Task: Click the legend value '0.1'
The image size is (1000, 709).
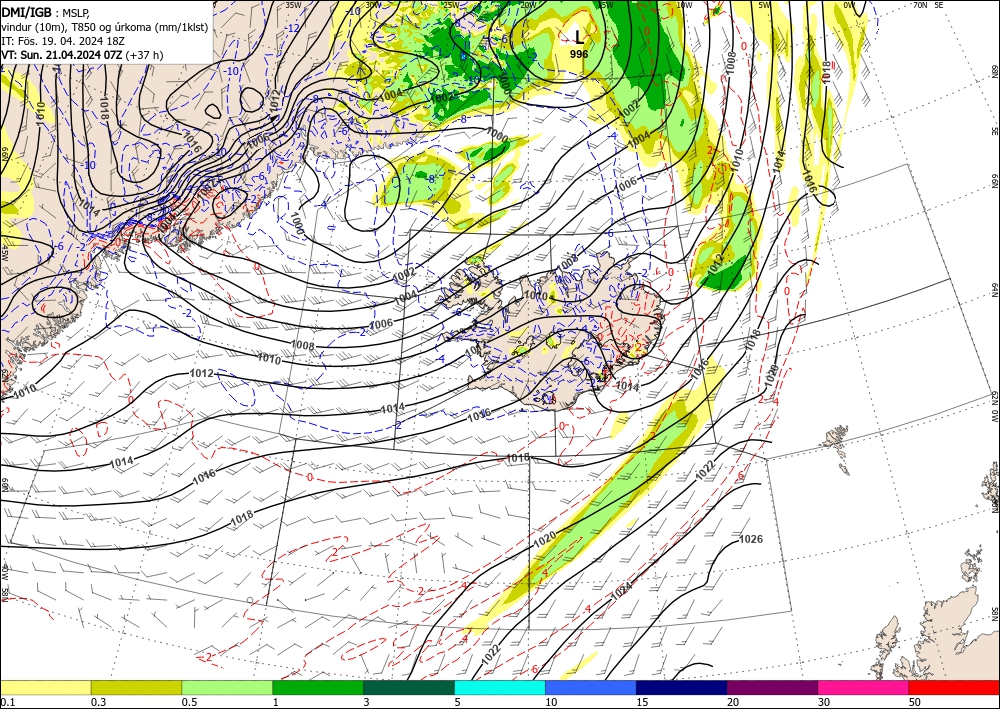Action: pyautogui.click(x=6, y=702)
